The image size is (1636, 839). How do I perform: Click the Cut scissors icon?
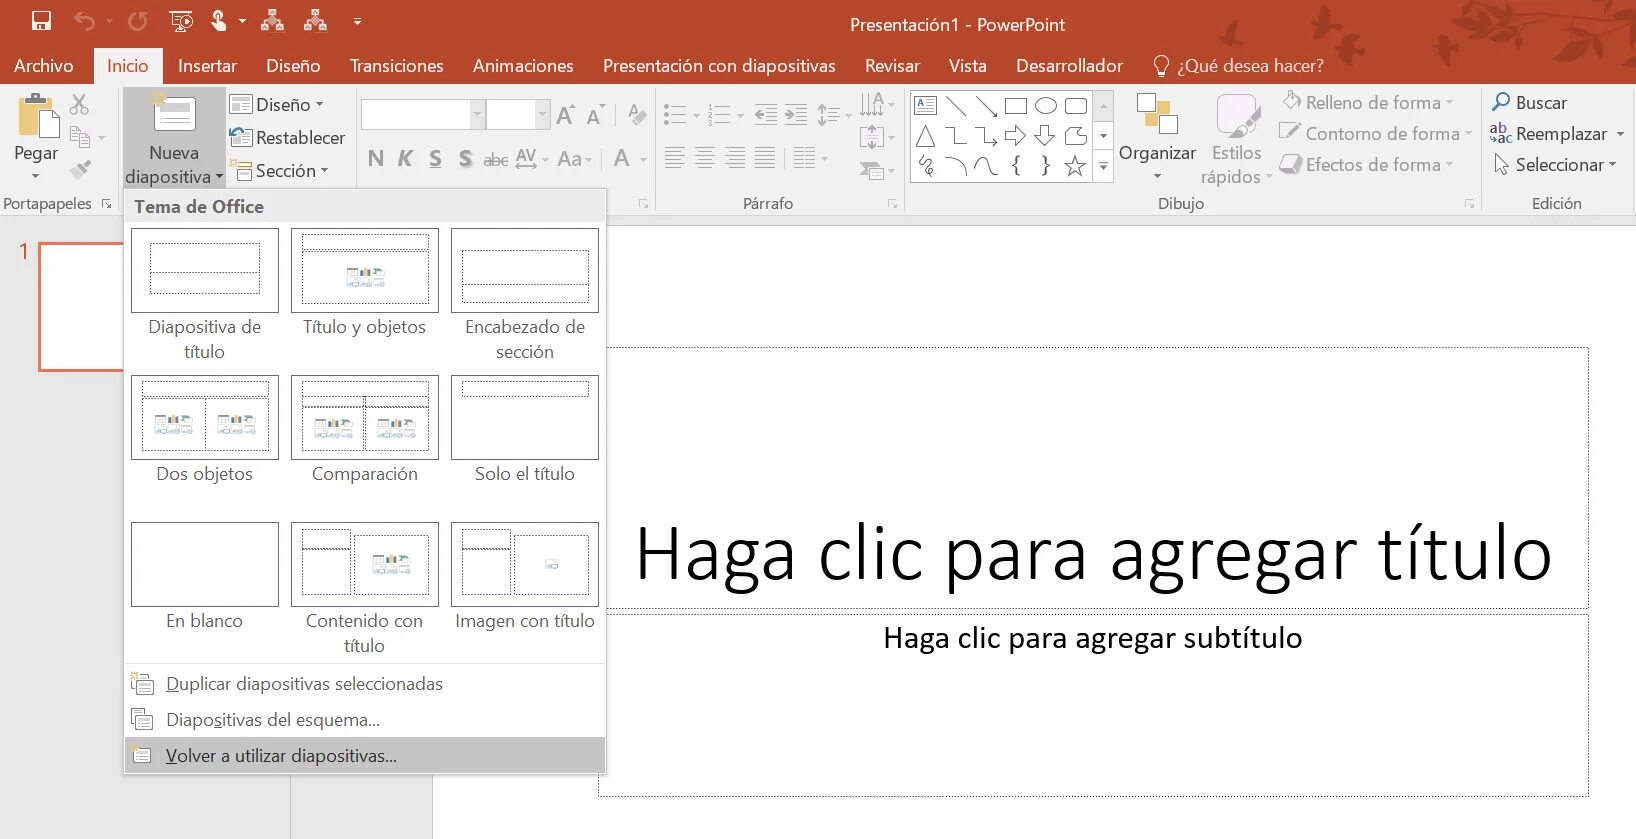[79, 104]
